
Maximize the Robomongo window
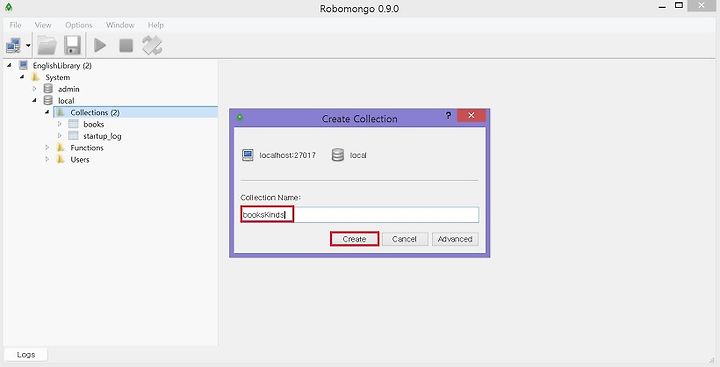click(679, 6)
